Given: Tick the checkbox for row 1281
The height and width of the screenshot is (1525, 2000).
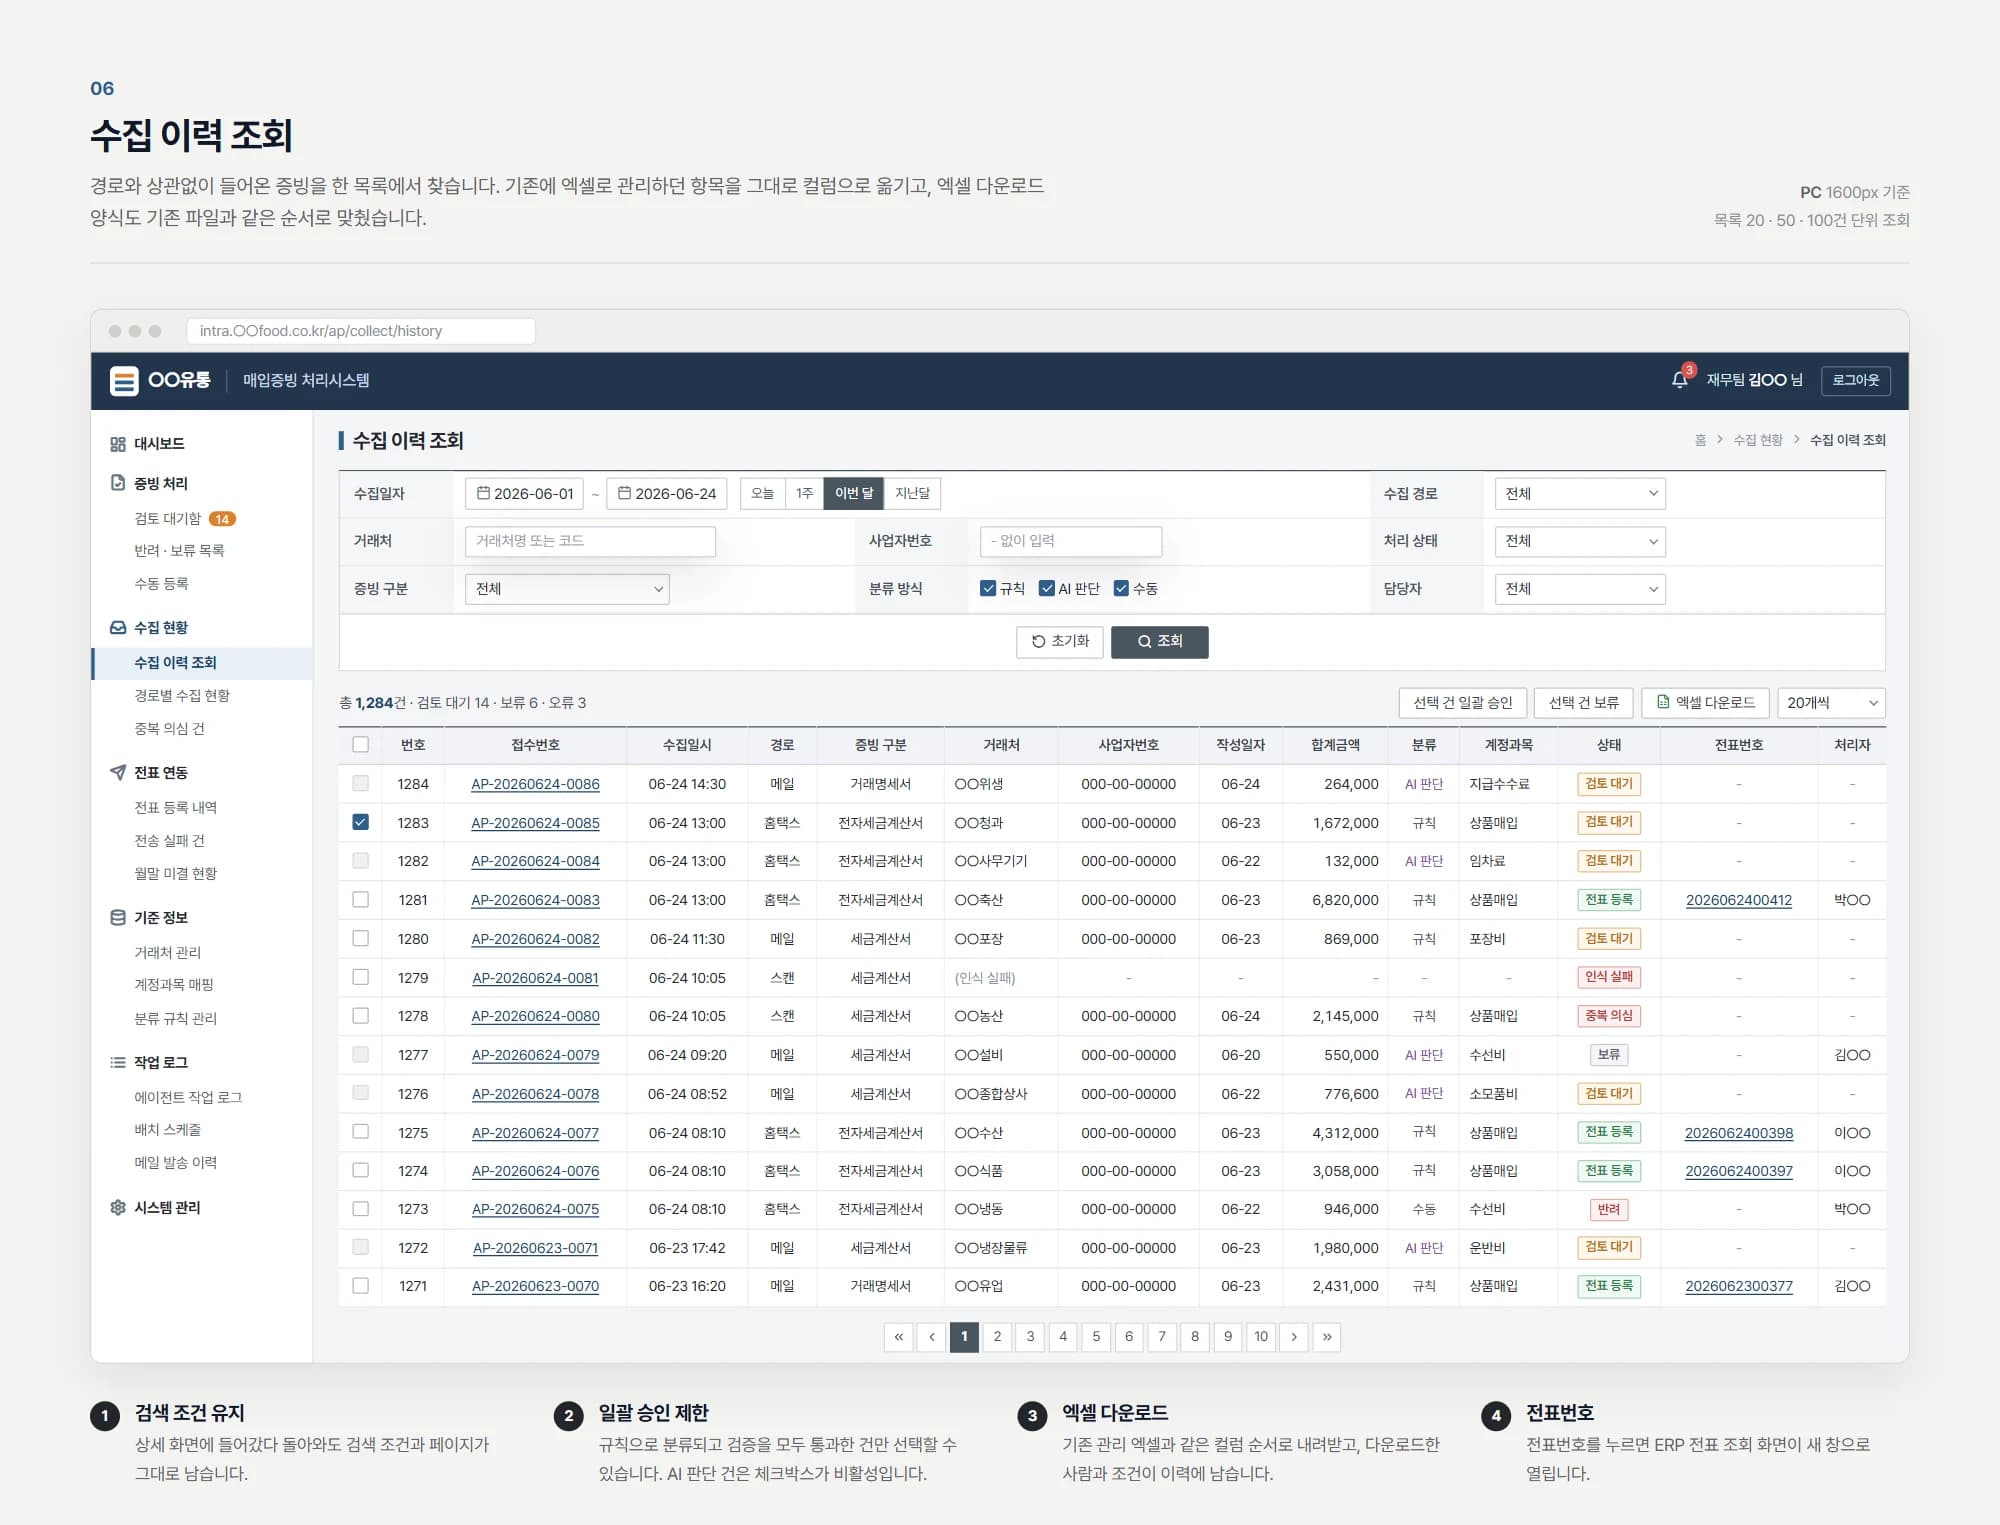Looking at the screenshot, I should [x=361, y=899].
